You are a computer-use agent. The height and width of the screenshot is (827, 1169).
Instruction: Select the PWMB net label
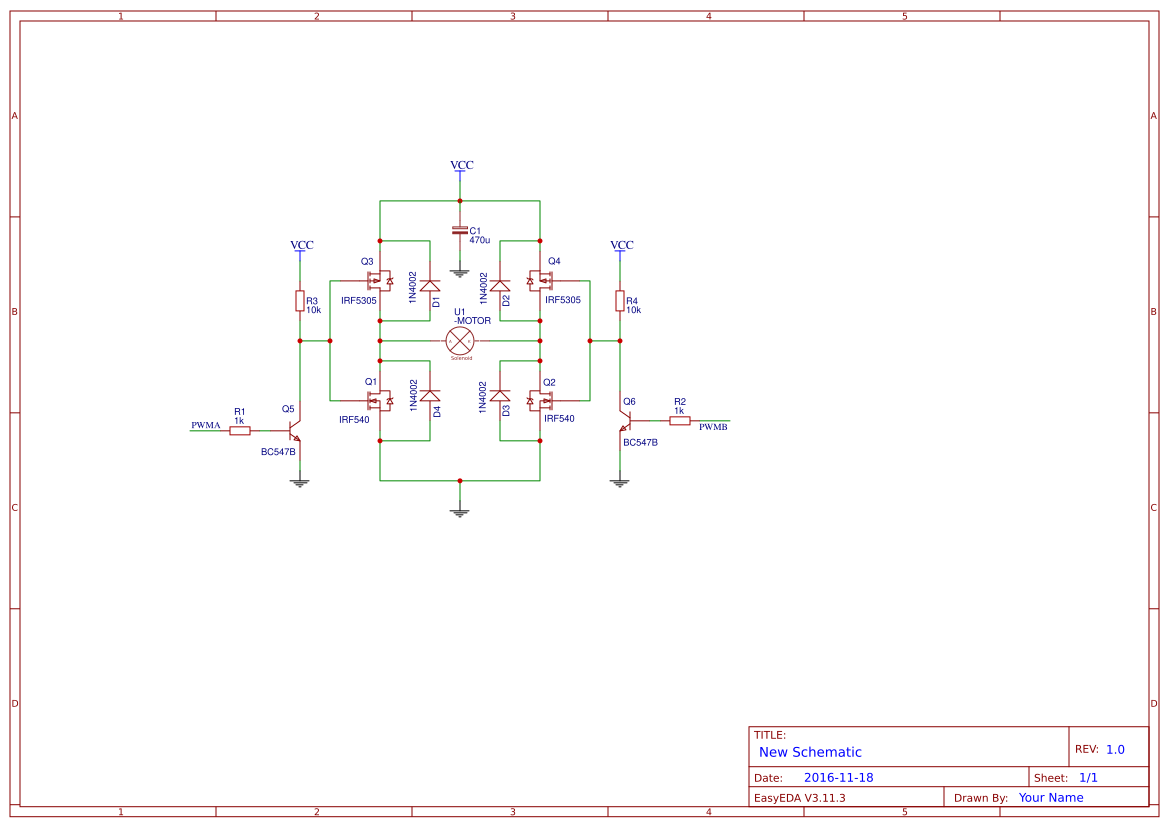[x=713, y=425]
